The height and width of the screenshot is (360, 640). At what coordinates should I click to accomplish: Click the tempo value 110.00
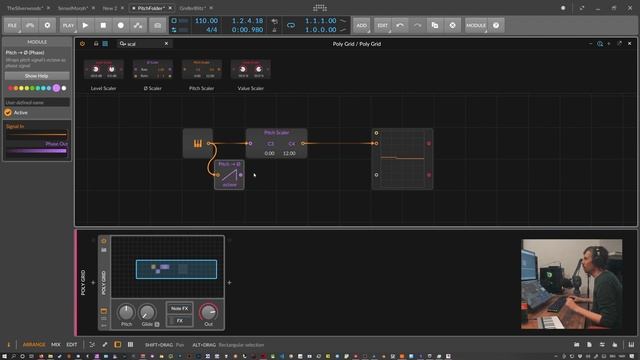206,21
